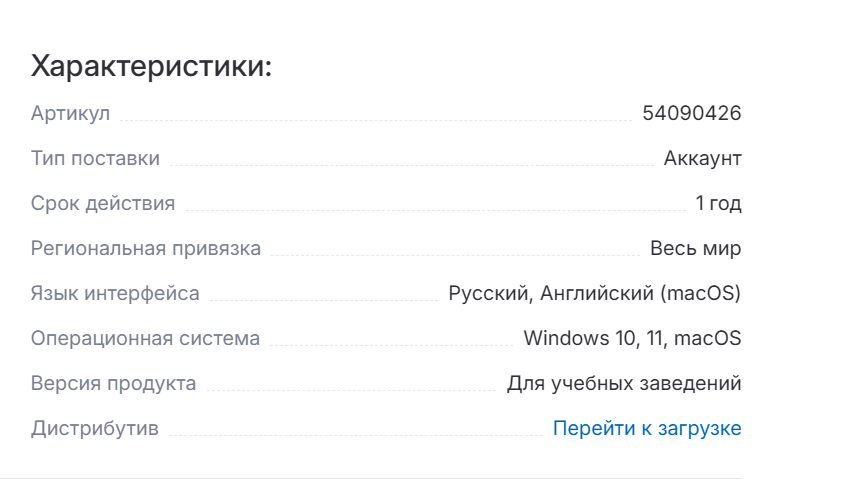Click the "Весь мир" region value
Image resolution: width=853 pixels, height=491 pixels.
pos(695,248)
